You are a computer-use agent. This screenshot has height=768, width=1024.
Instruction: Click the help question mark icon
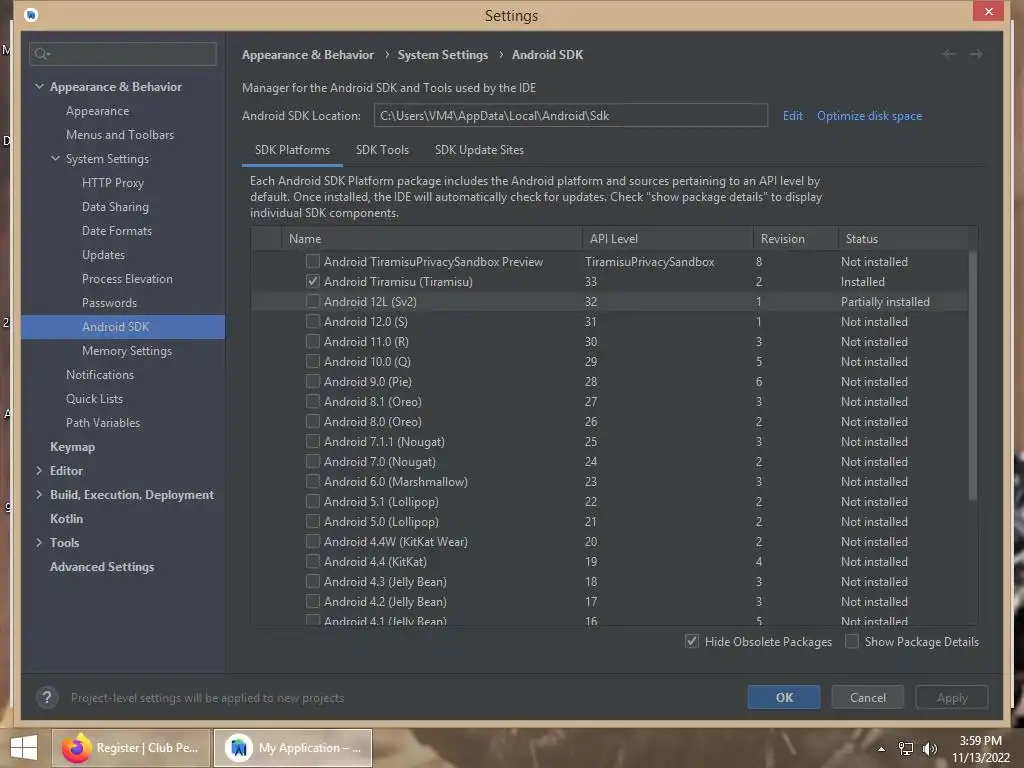[x=47, y=697]
